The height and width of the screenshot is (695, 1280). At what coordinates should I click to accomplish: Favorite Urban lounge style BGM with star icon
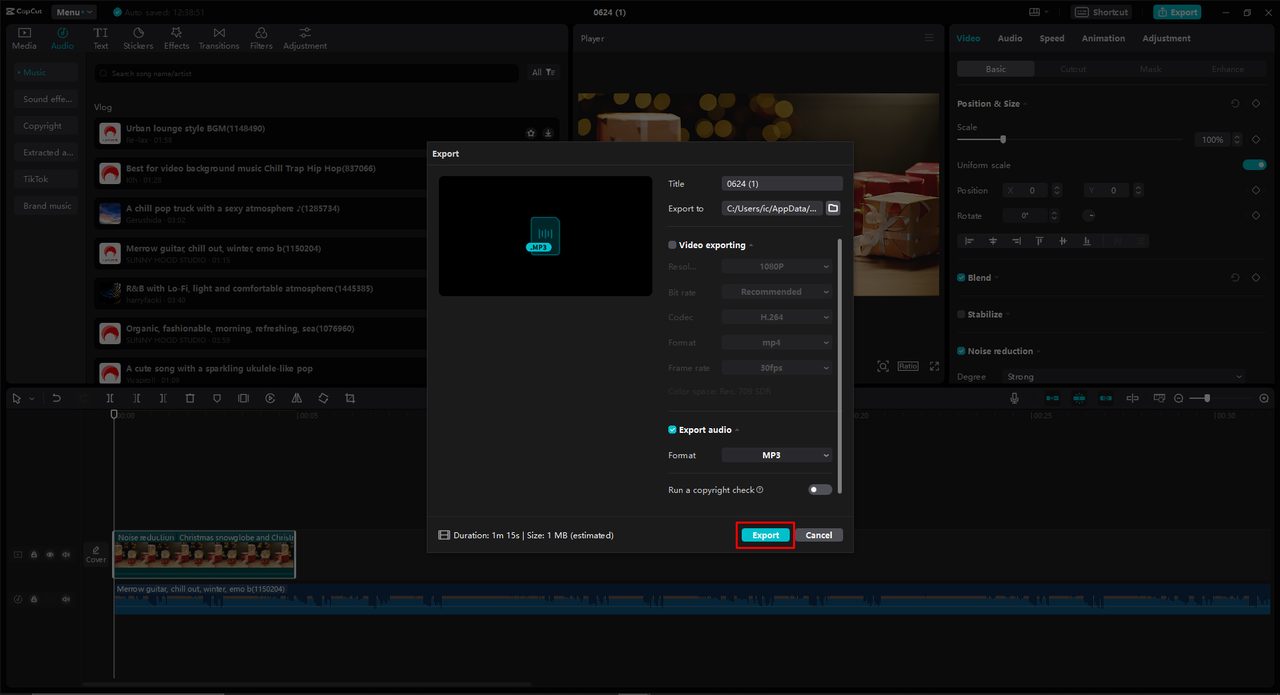tap(531, 133)
